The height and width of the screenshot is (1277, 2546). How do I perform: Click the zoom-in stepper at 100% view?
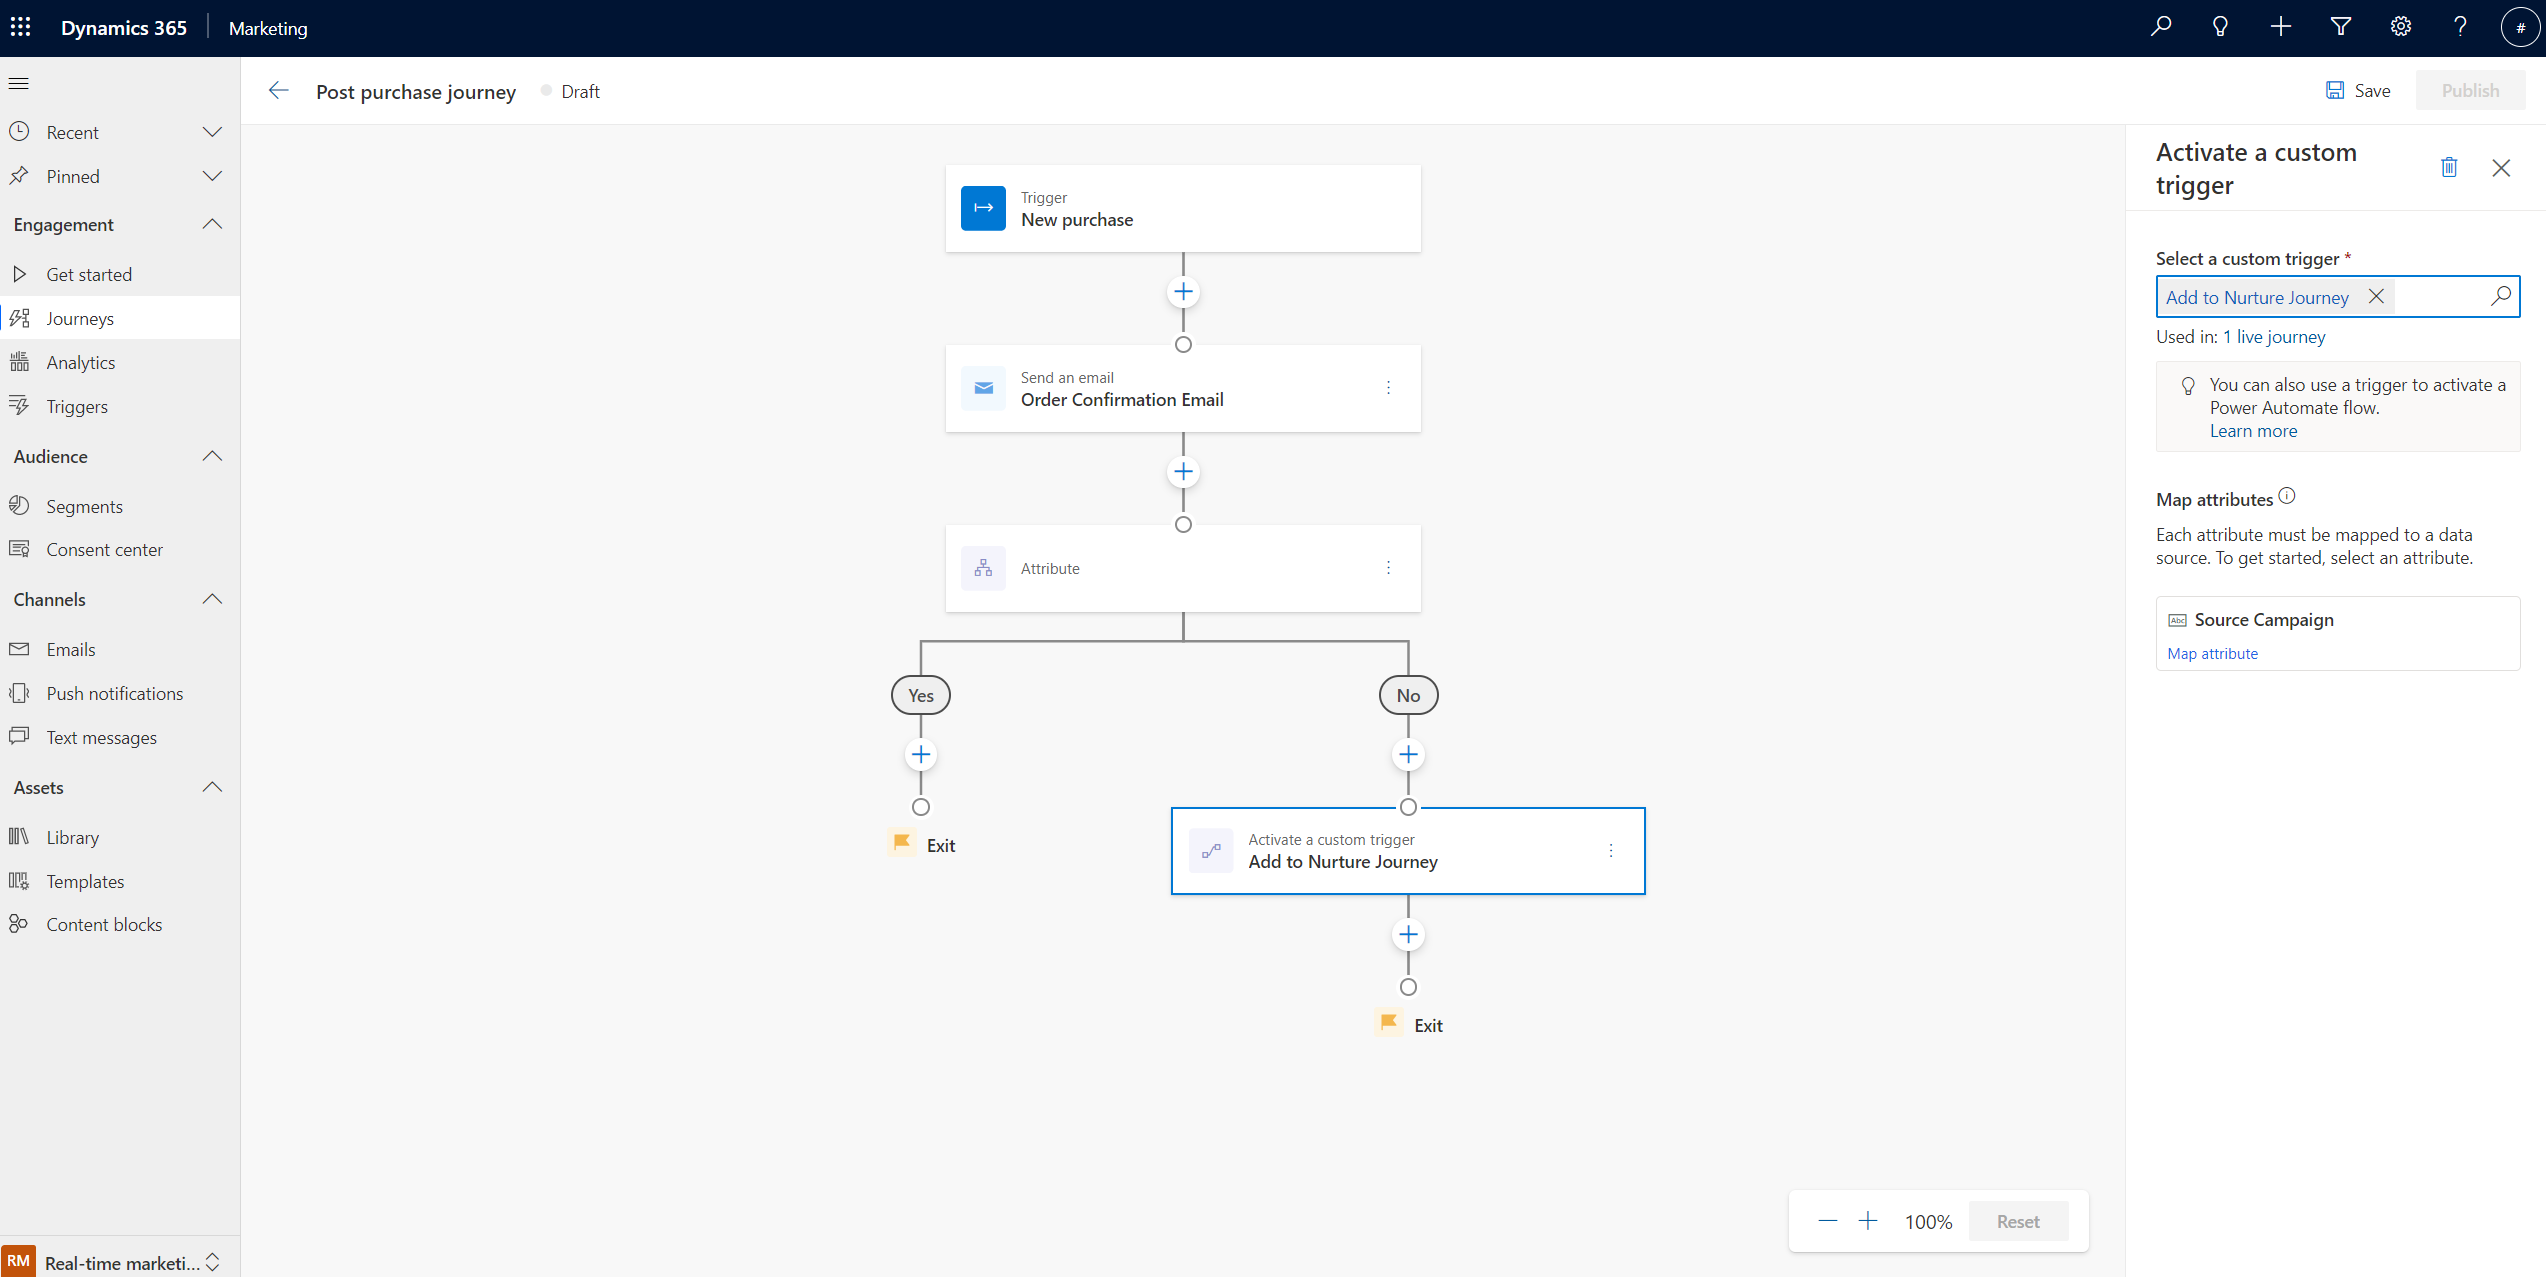1869,1222
